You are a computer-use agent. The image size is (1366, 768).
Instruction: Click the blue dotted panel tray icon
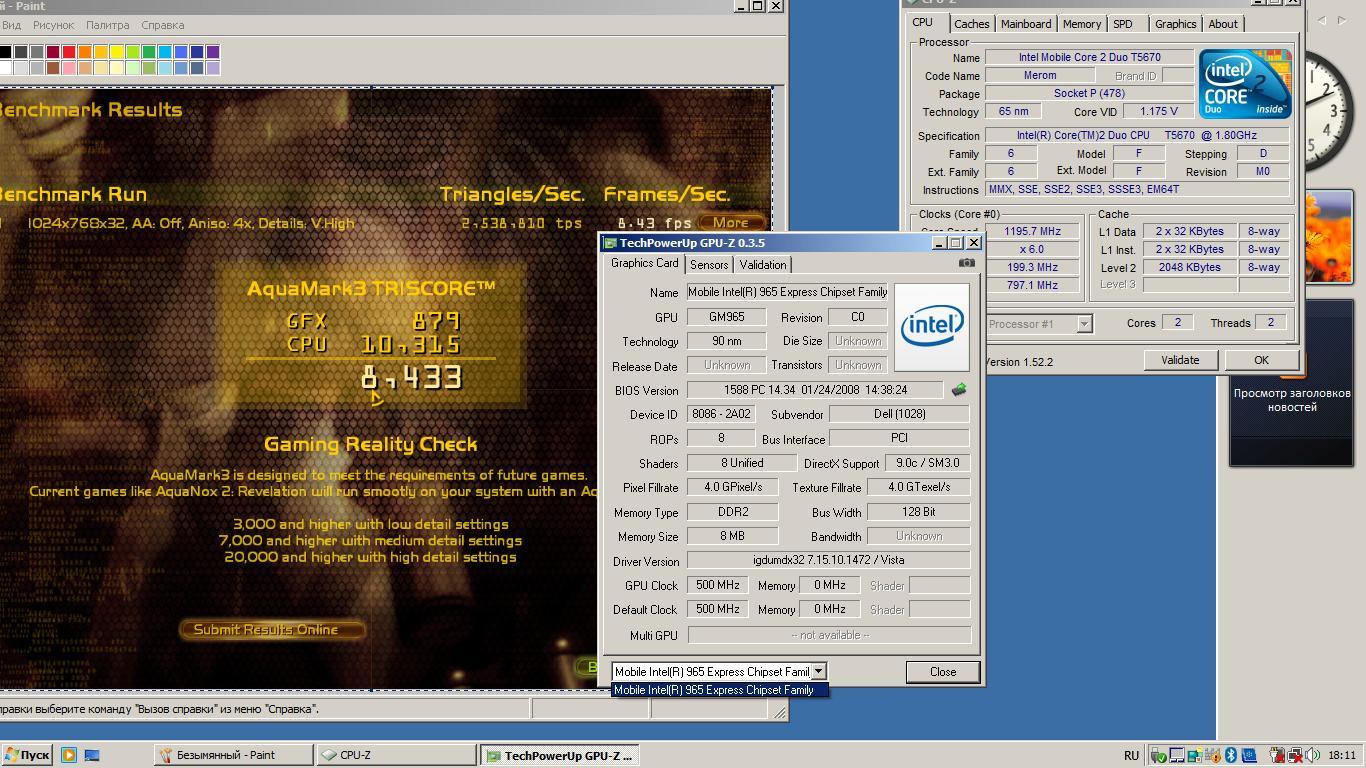point(1249,756)
